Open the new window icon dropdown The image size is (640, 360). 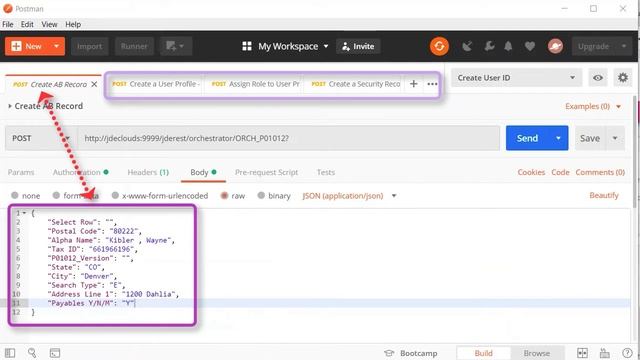(176, 46)
